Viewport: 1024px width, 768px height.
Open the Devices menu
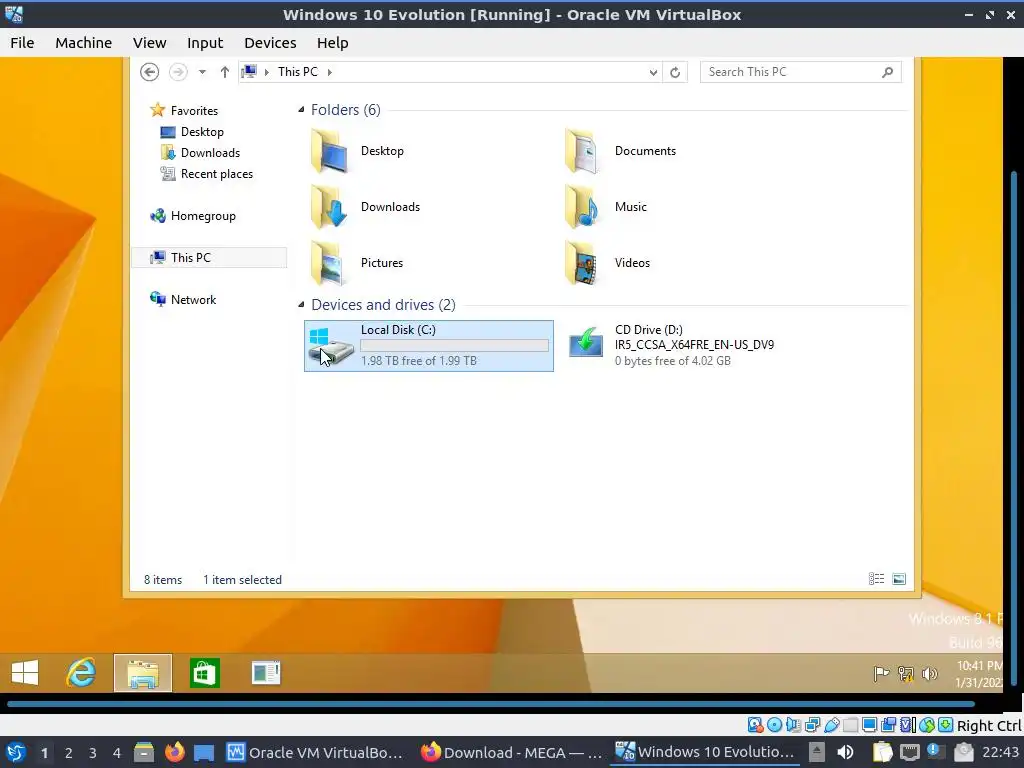pyautogui.click(x=270, y=43)
